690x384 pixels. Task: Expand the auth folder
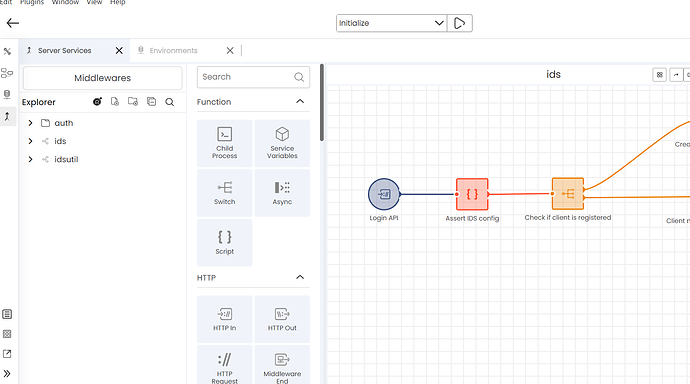30,123
